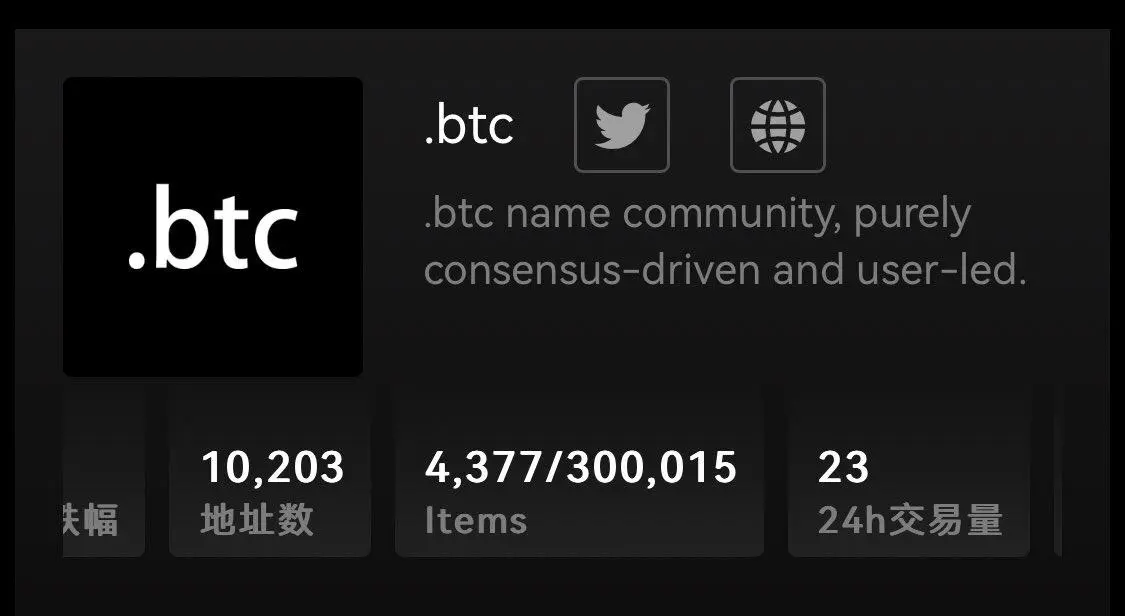Select the 4,377/300,015 items value
Viewport: 1125px width, 616px height.
[580, 467]
